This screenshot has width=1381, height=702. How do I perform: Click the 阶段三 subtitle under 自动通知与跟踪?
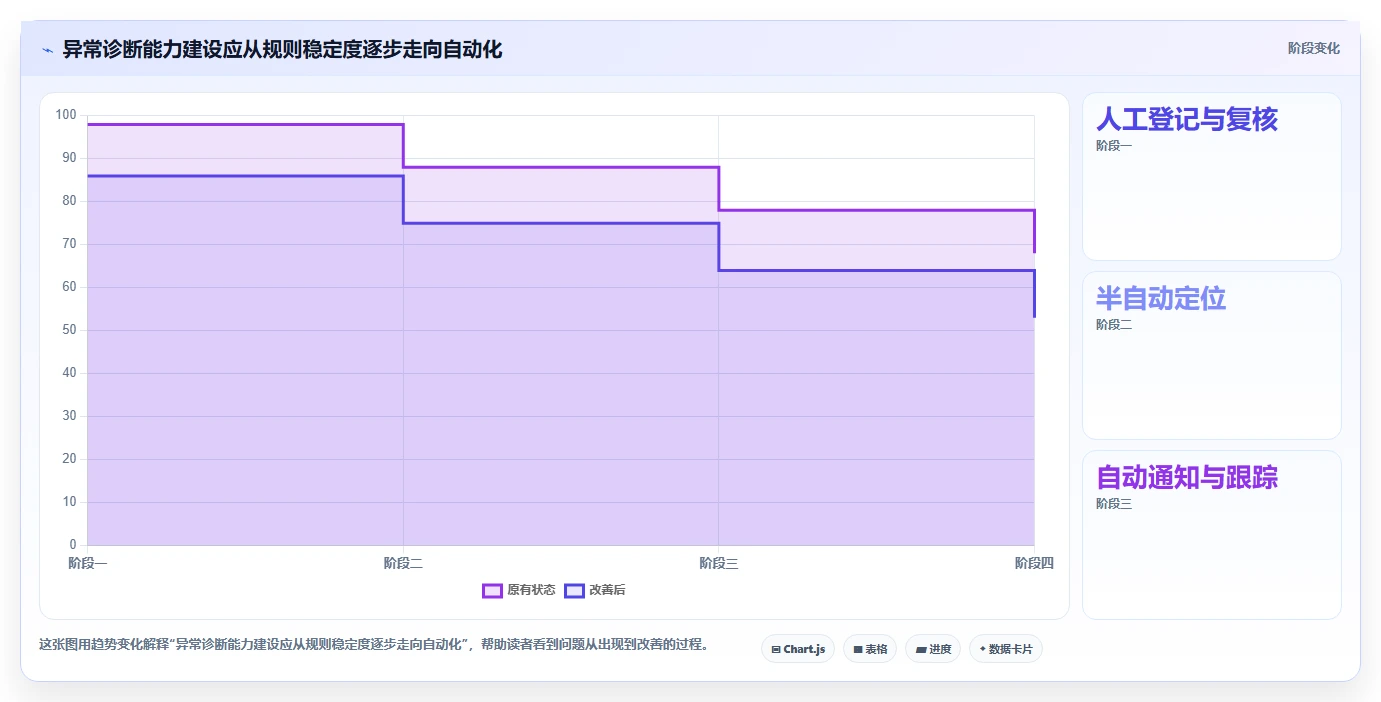point(1114,504)
